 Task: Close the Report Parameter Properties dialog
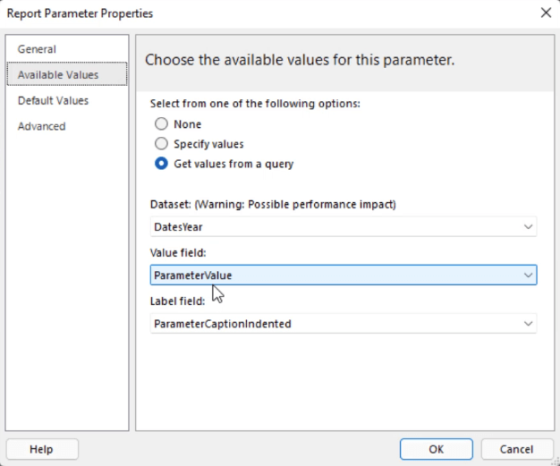click(x=546, y=13)
